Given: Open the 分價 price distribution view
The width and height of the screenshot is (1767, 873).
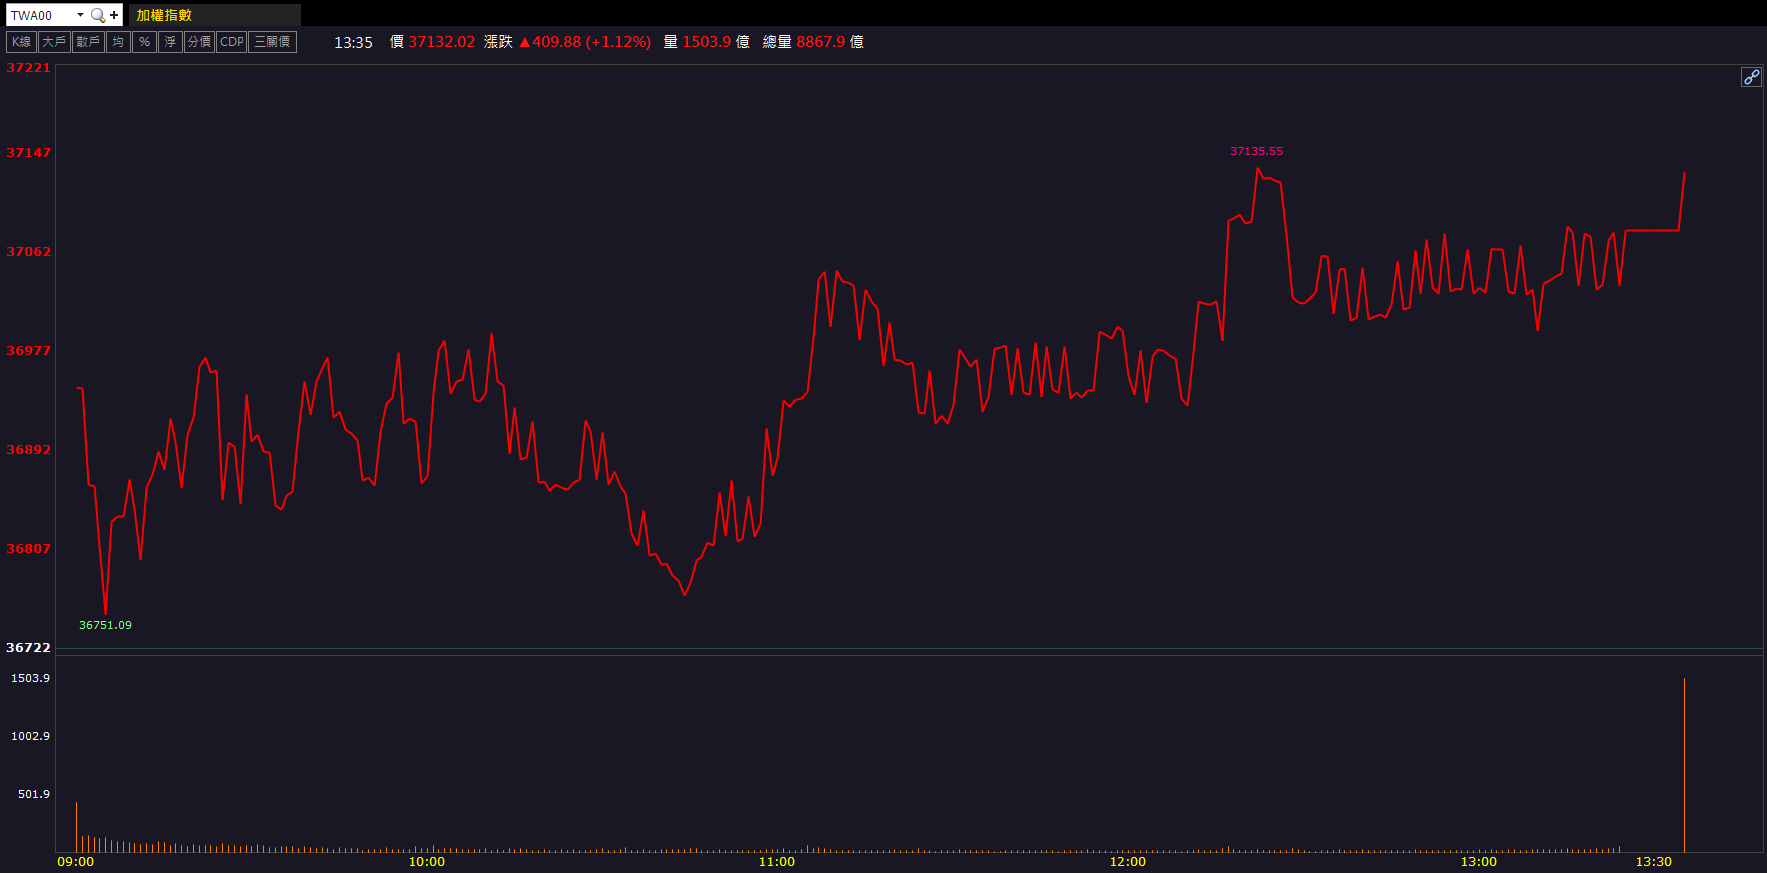Looking at the screenshot, I should tap(200, 42).
